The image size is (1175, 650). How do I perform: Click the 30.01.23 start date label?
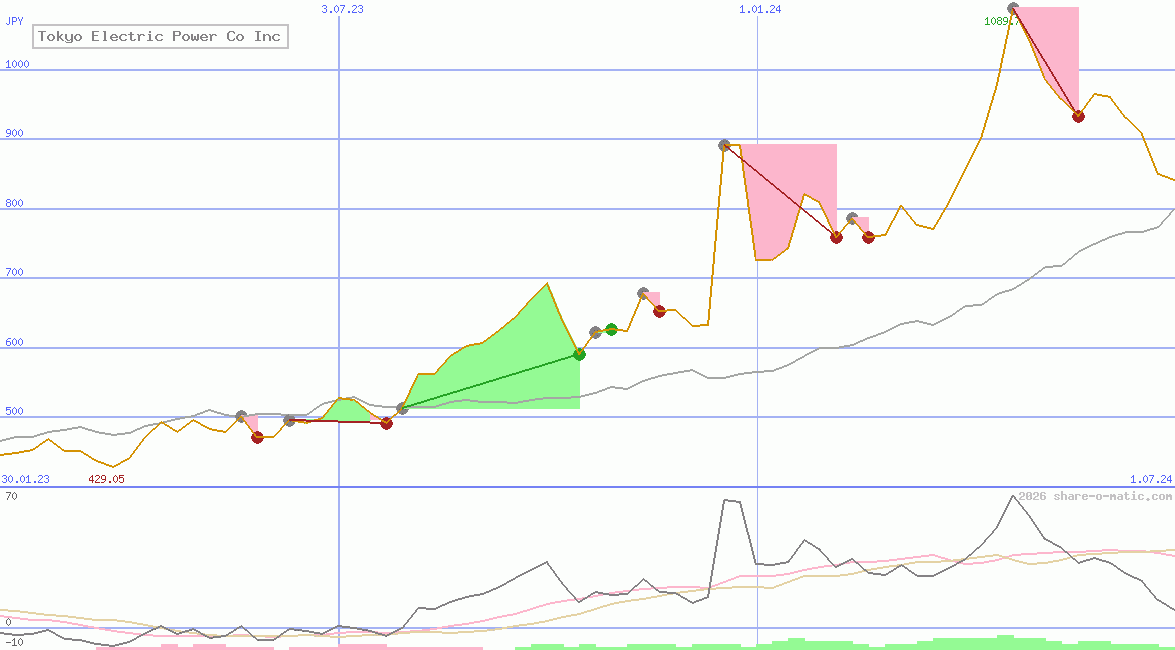click(26, 479)
